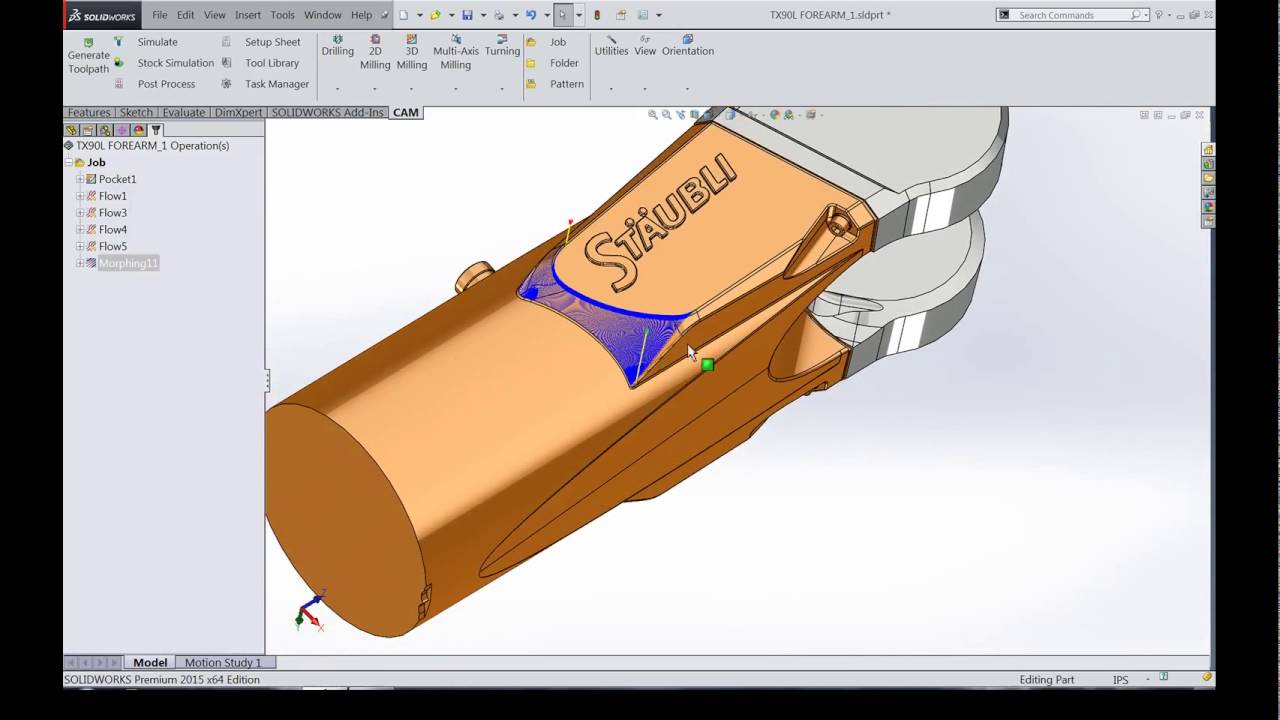Open the Drilling dropdown arrow
The height and width of the screenshot is (720, 1280).
pos(337,89)
